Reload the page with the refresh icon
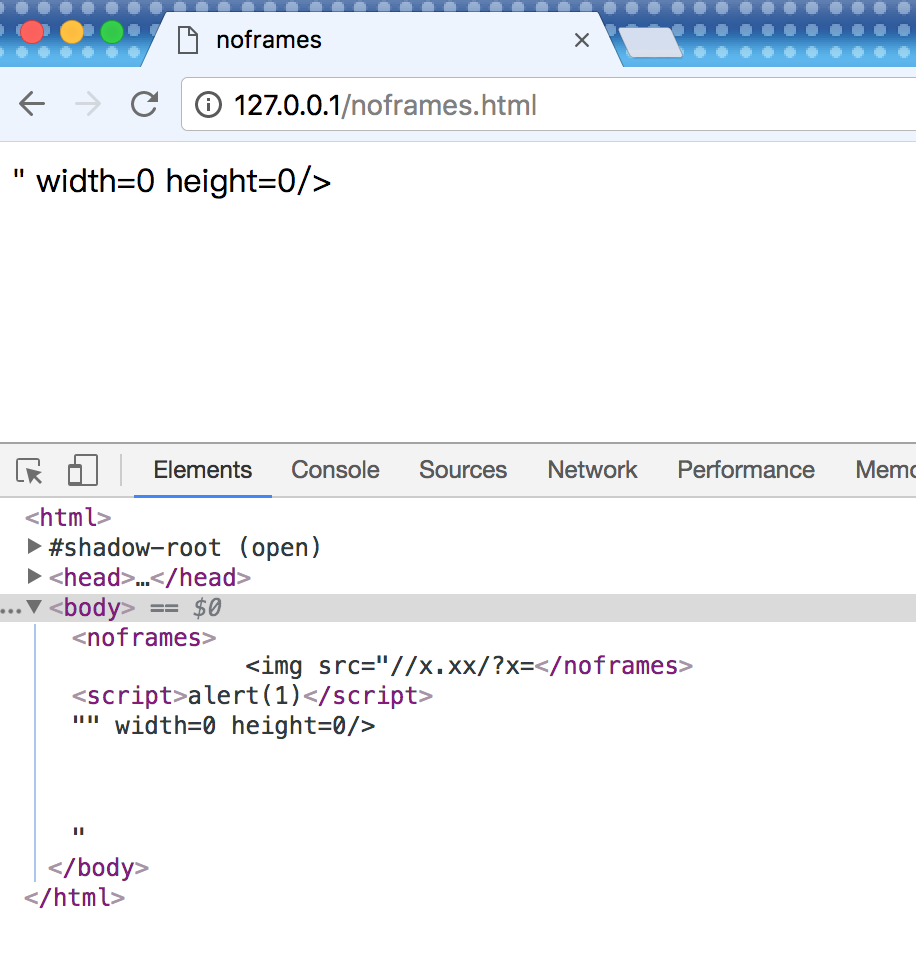 click(145, 104)
